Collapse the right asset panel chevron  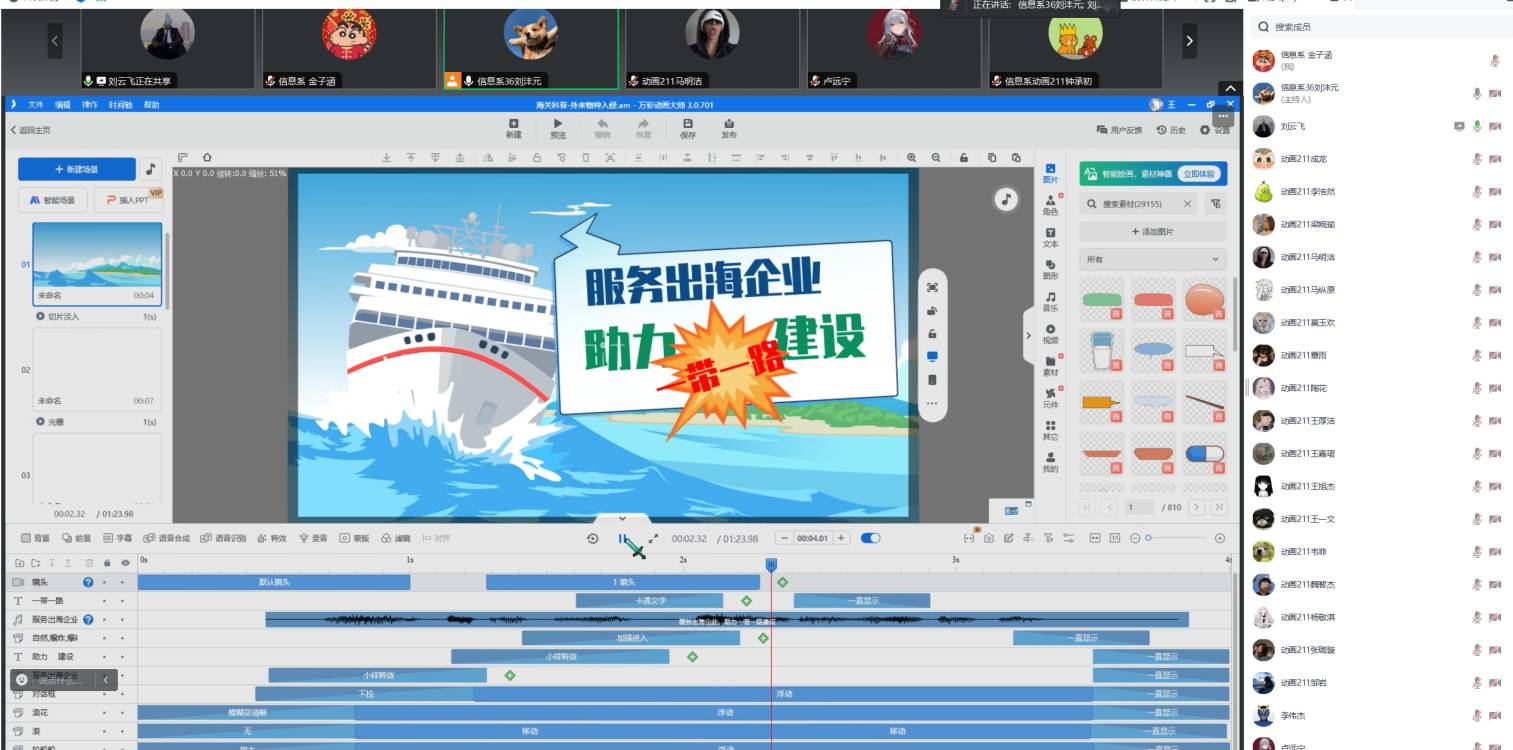click(1028, 335)
